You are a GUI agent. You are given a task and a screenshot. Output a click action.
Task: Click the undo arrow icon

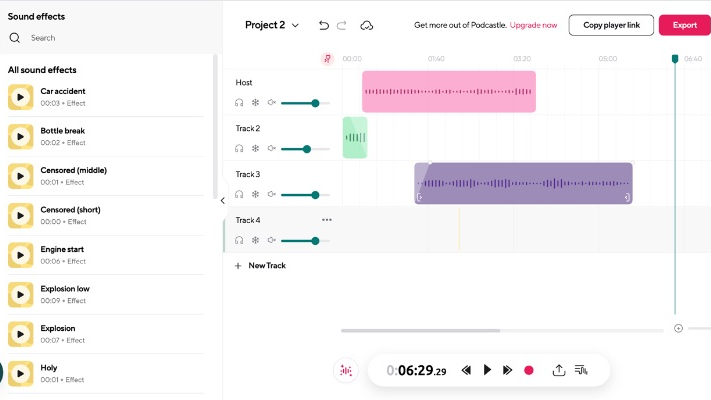point(323,25)
